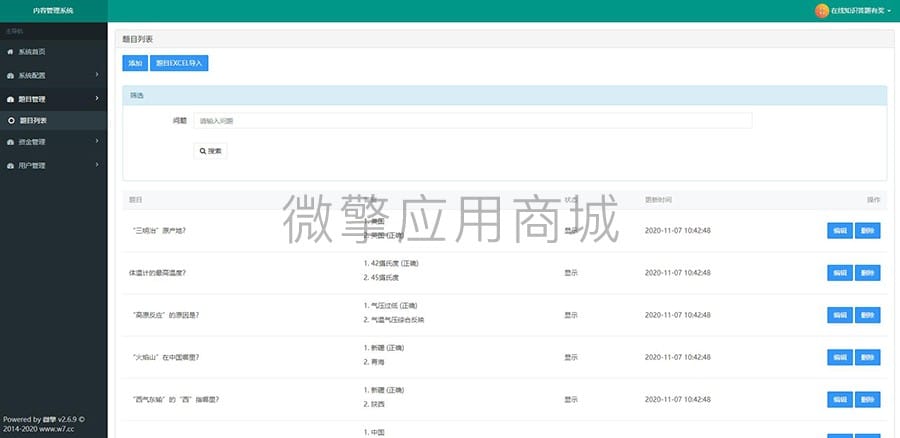This screenshot has height=438, width=900.
Task: Open the account dropdown caret in header
Action: pyautogui.click(x=889, y=11)
